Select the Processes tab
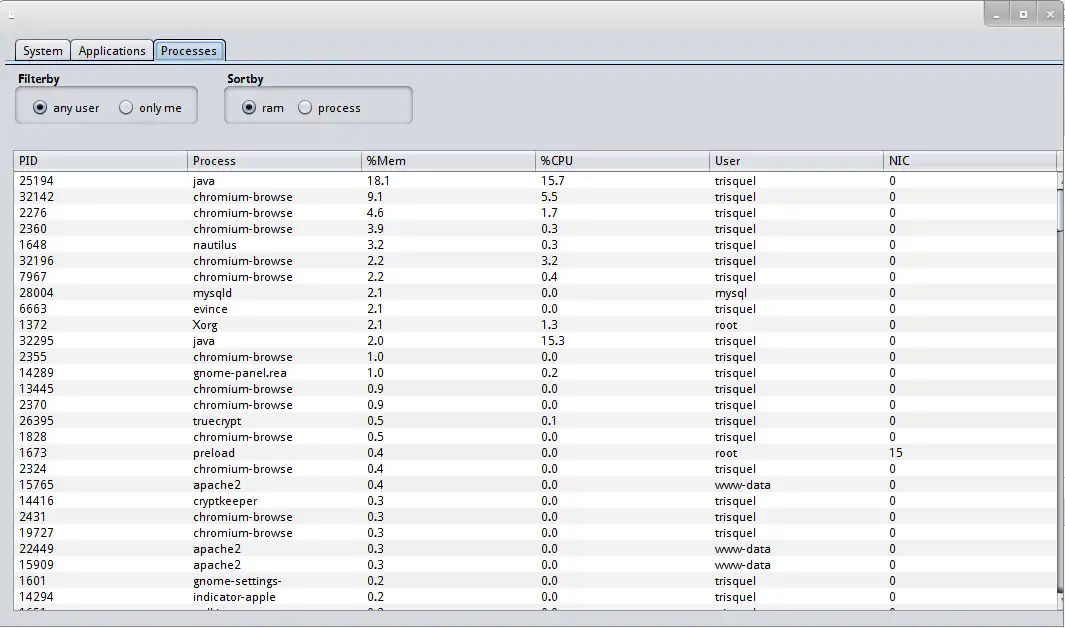 click(189, 51)
